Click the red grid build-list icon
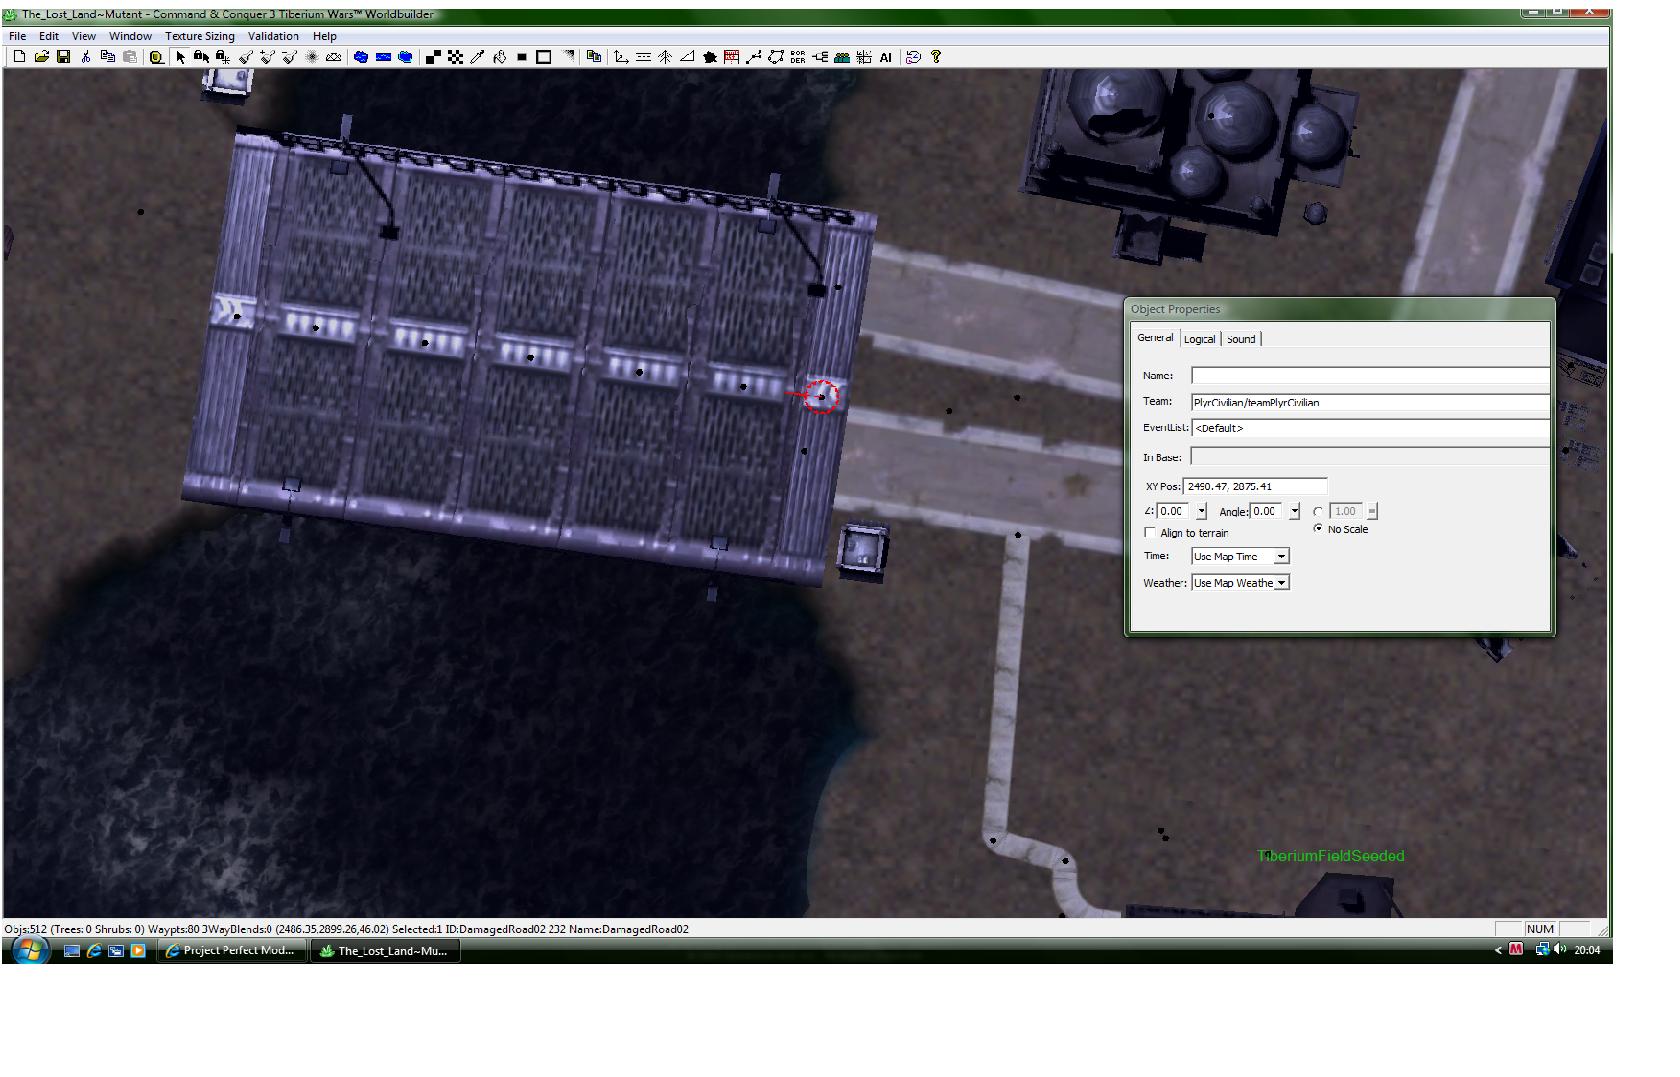1680x1077 pixels. coord(731,57)
